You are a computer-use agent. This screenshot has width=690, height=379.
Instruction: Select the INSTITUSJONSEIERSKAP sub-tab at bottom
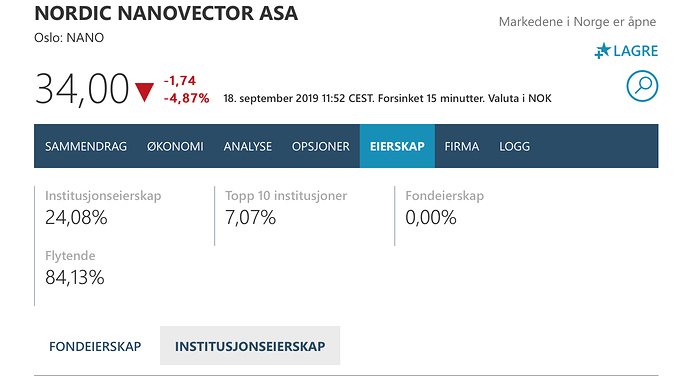click(x=250, y=346)
